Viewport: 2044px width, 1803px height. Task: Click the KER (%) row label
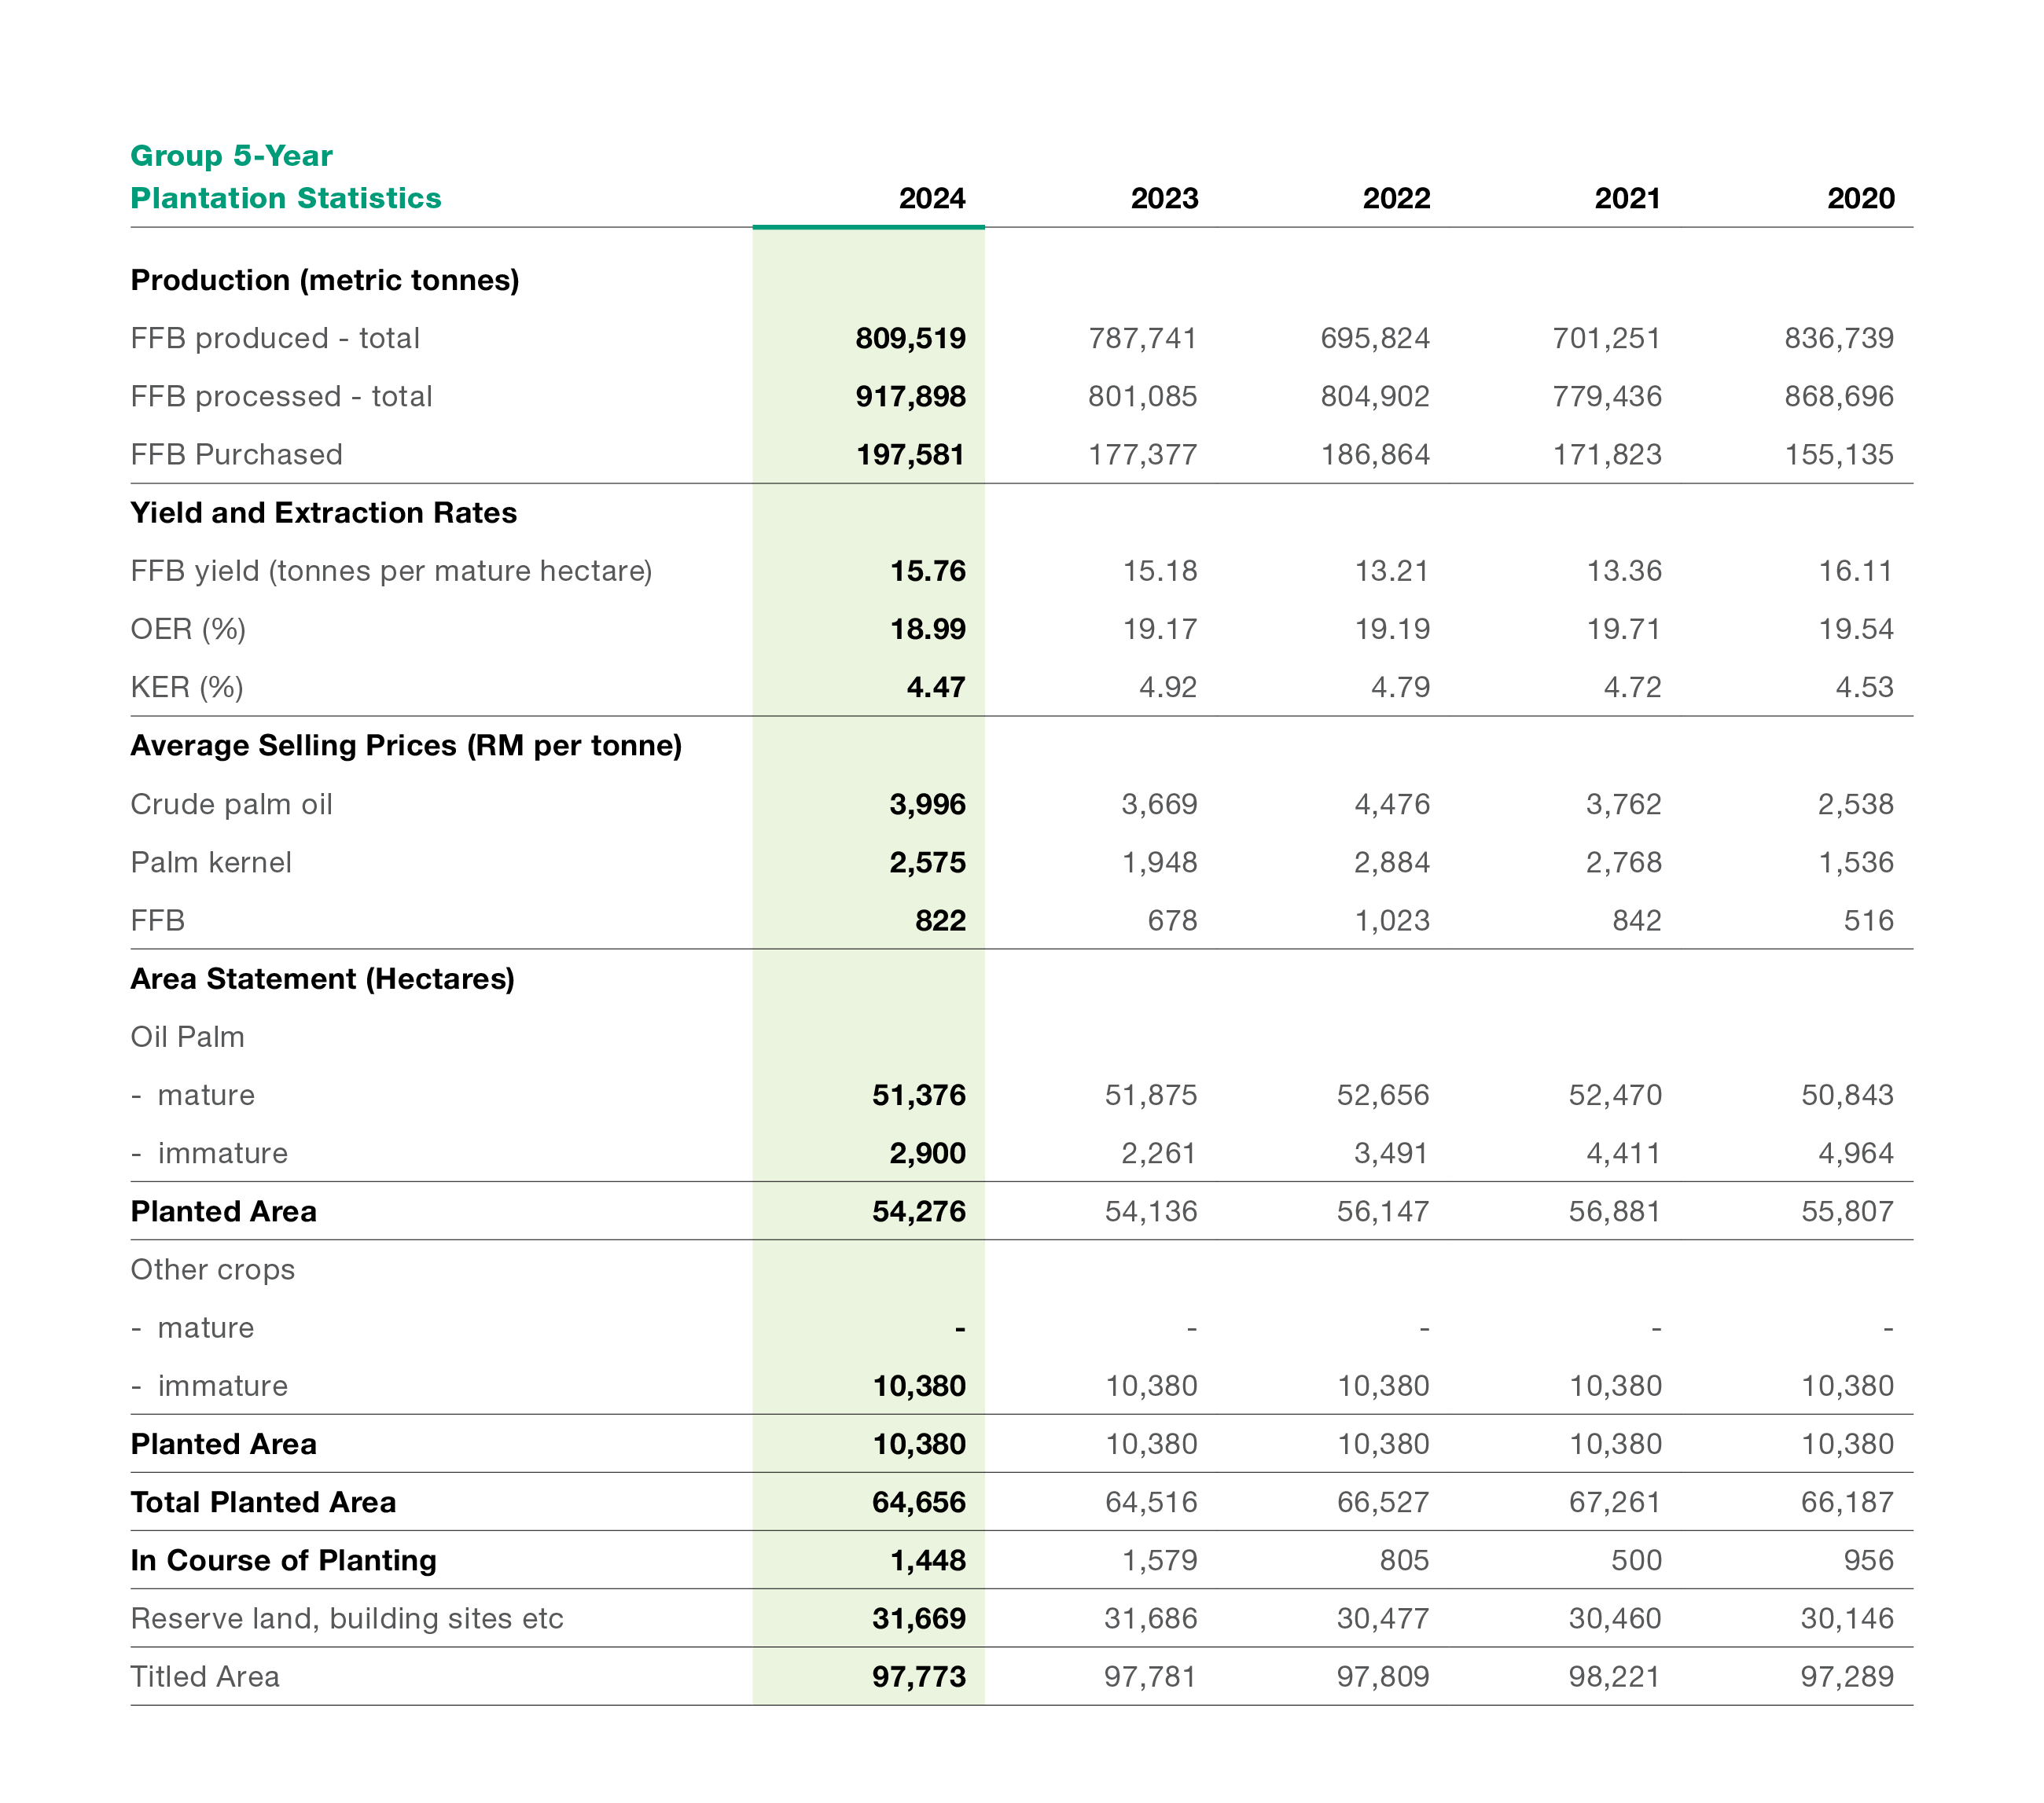187,687
